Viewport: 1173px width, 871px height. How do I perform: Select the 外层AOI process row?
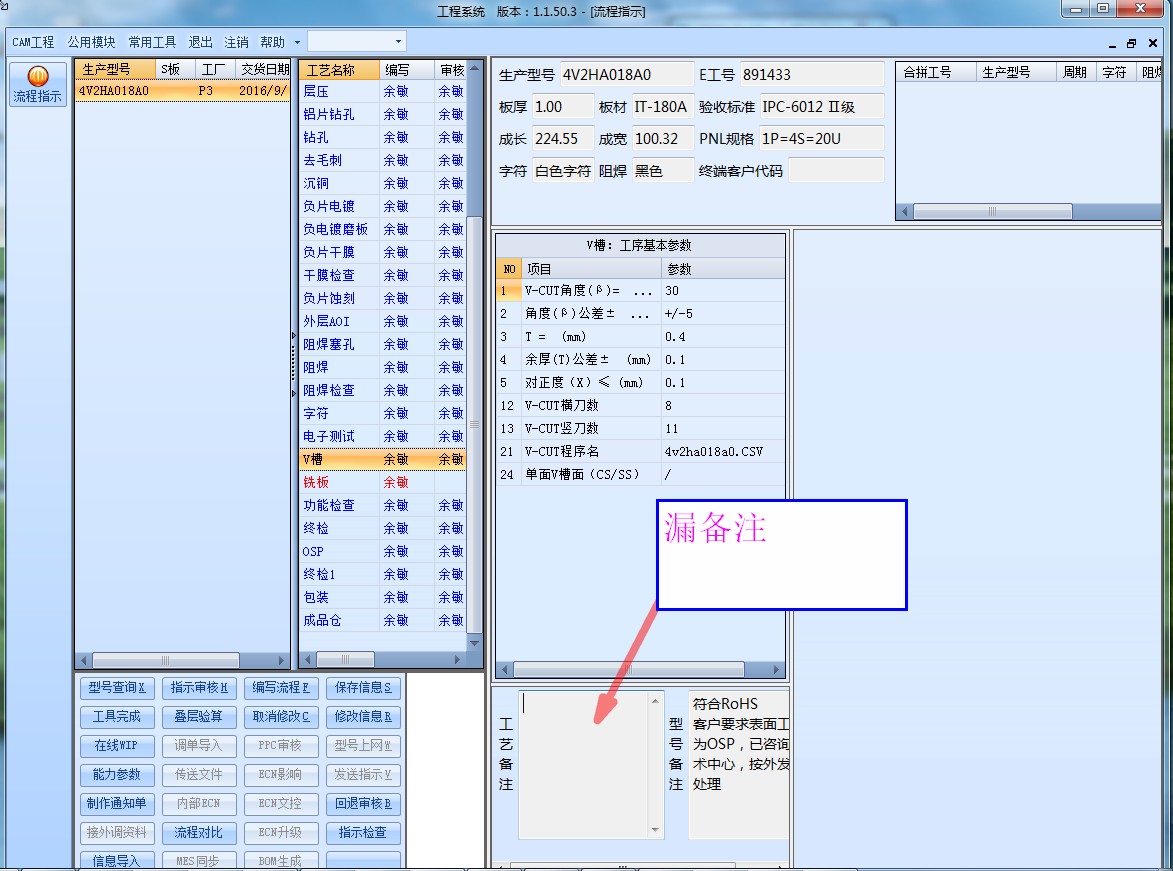[382, 322]
